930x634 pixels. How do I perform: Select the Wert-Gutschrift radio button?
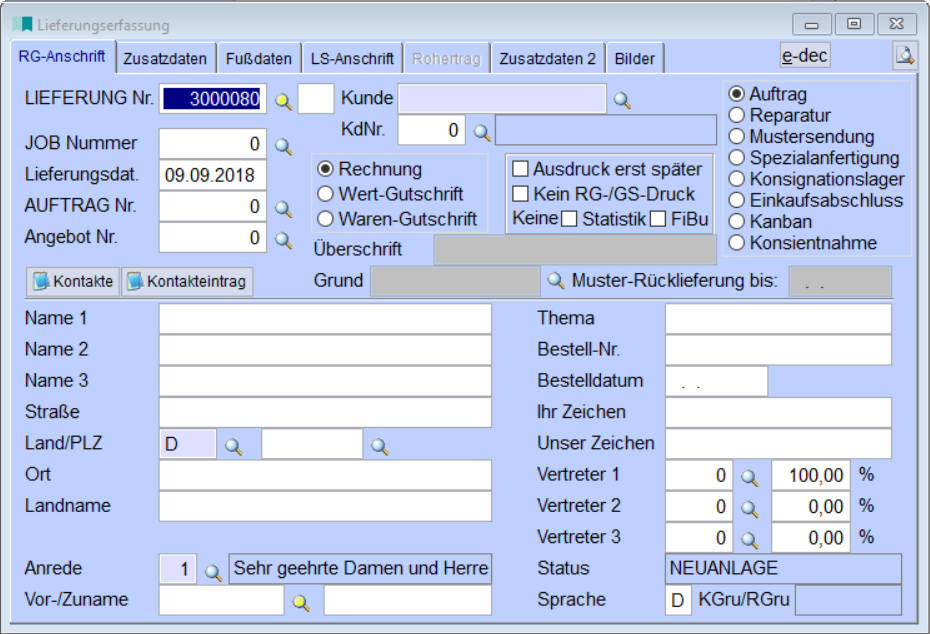325,194
